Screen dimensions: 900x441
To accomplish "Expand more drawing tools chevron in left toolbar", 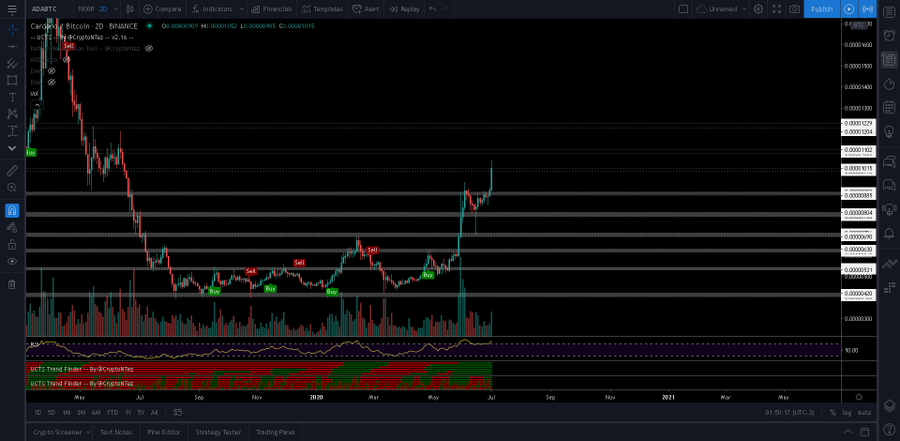I will point(12,148).
